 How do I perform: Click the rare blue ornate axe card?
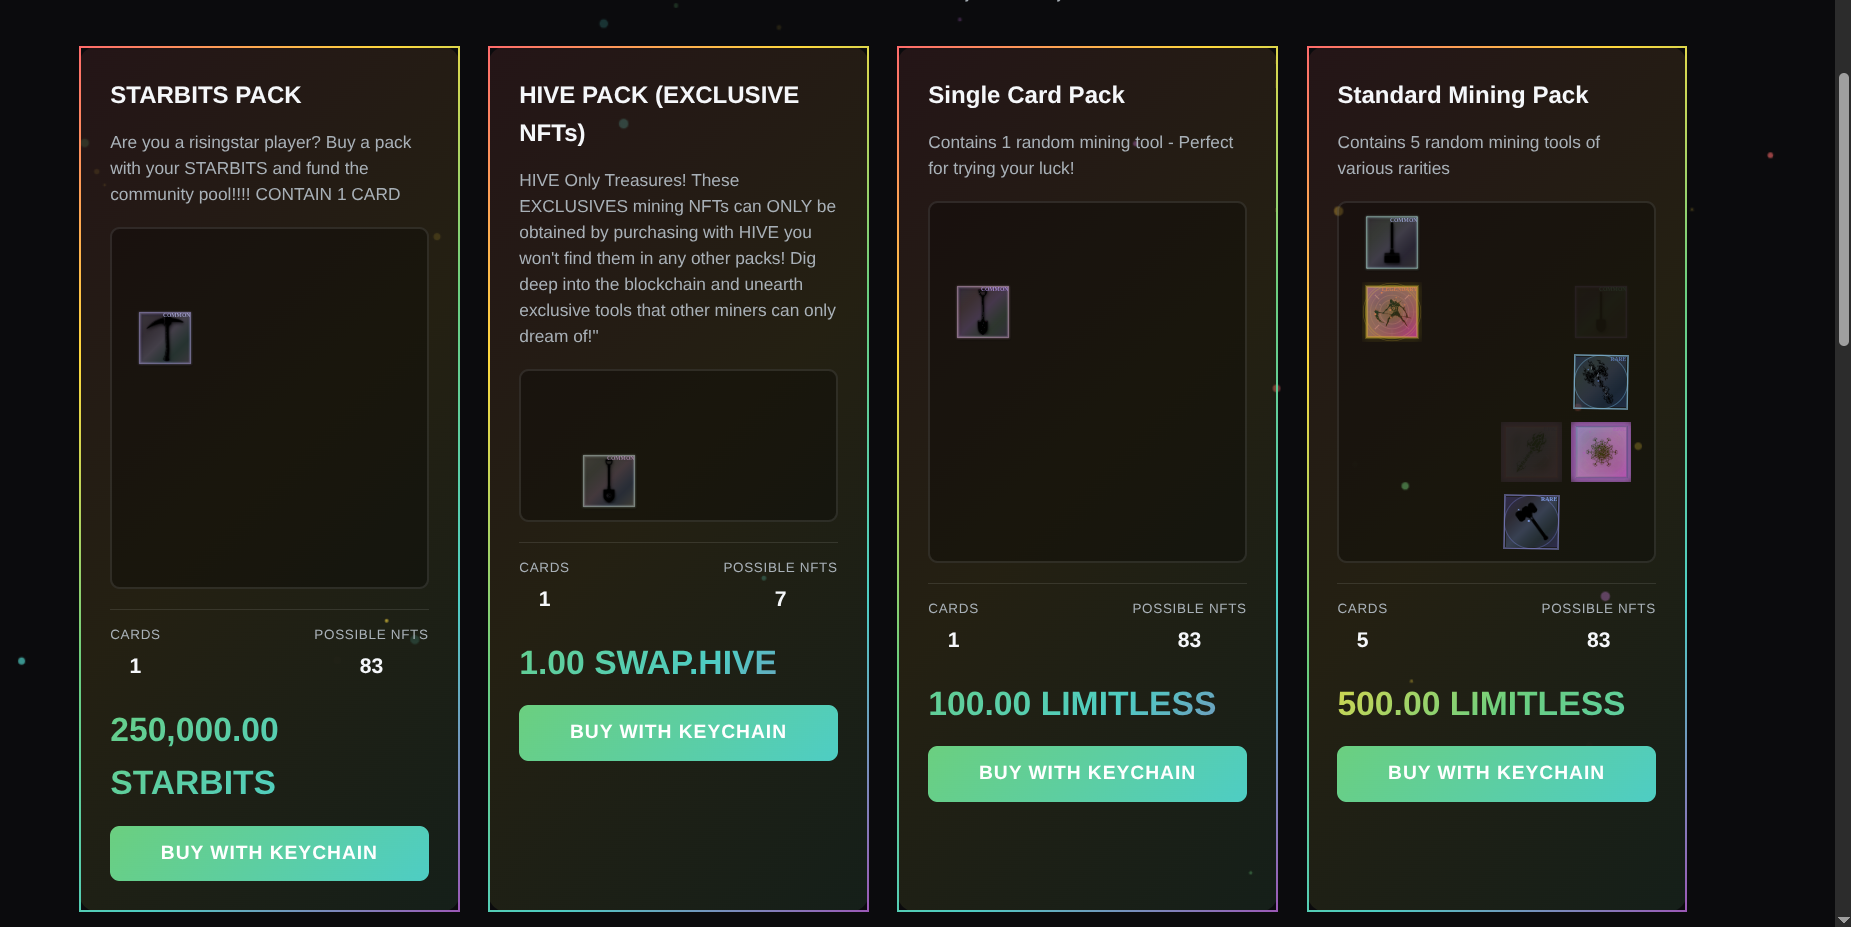[x=1601, y=382]
